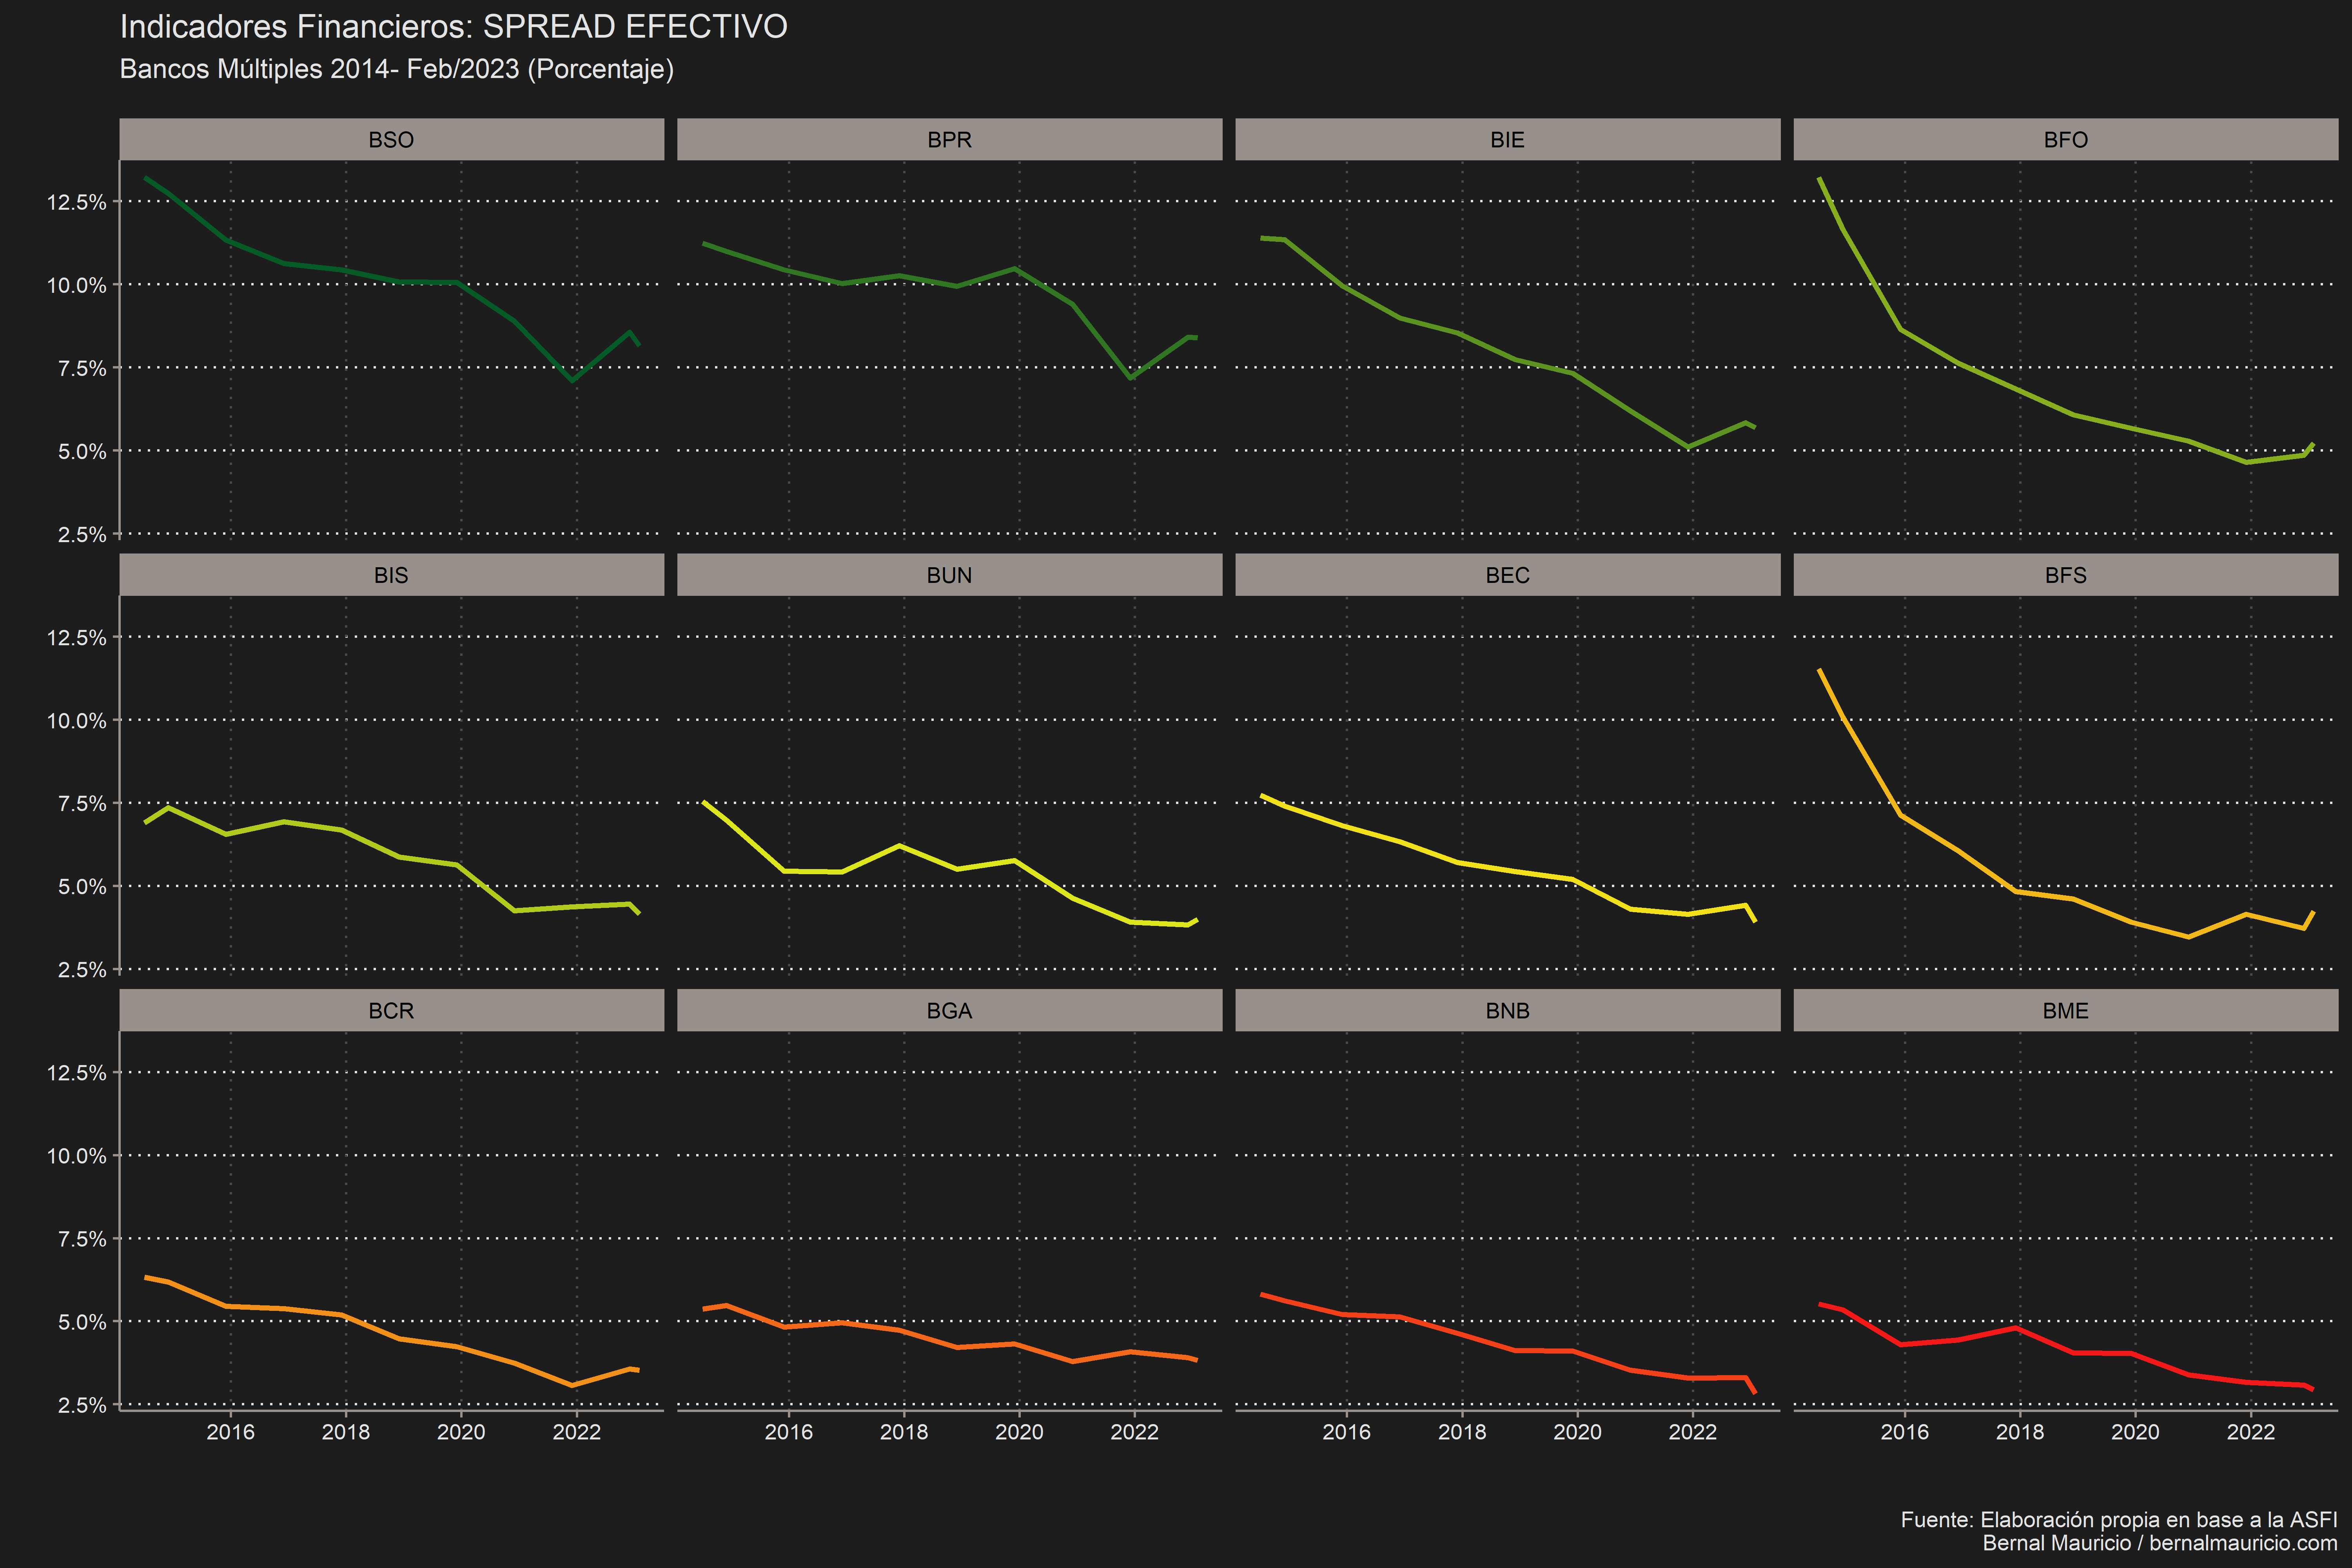Click the 2016 x-axis label under BNB

(1346, 1432)
